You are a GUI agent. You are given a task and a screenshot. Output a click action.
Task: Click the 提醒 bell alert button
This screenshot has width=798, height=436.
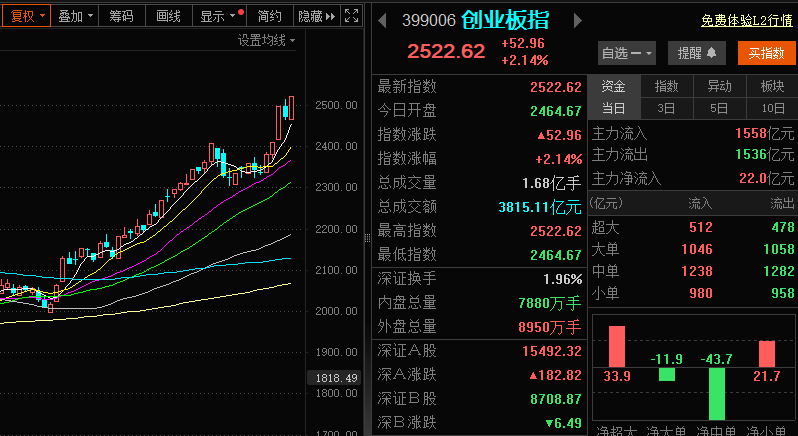click(x=696, y=52)
